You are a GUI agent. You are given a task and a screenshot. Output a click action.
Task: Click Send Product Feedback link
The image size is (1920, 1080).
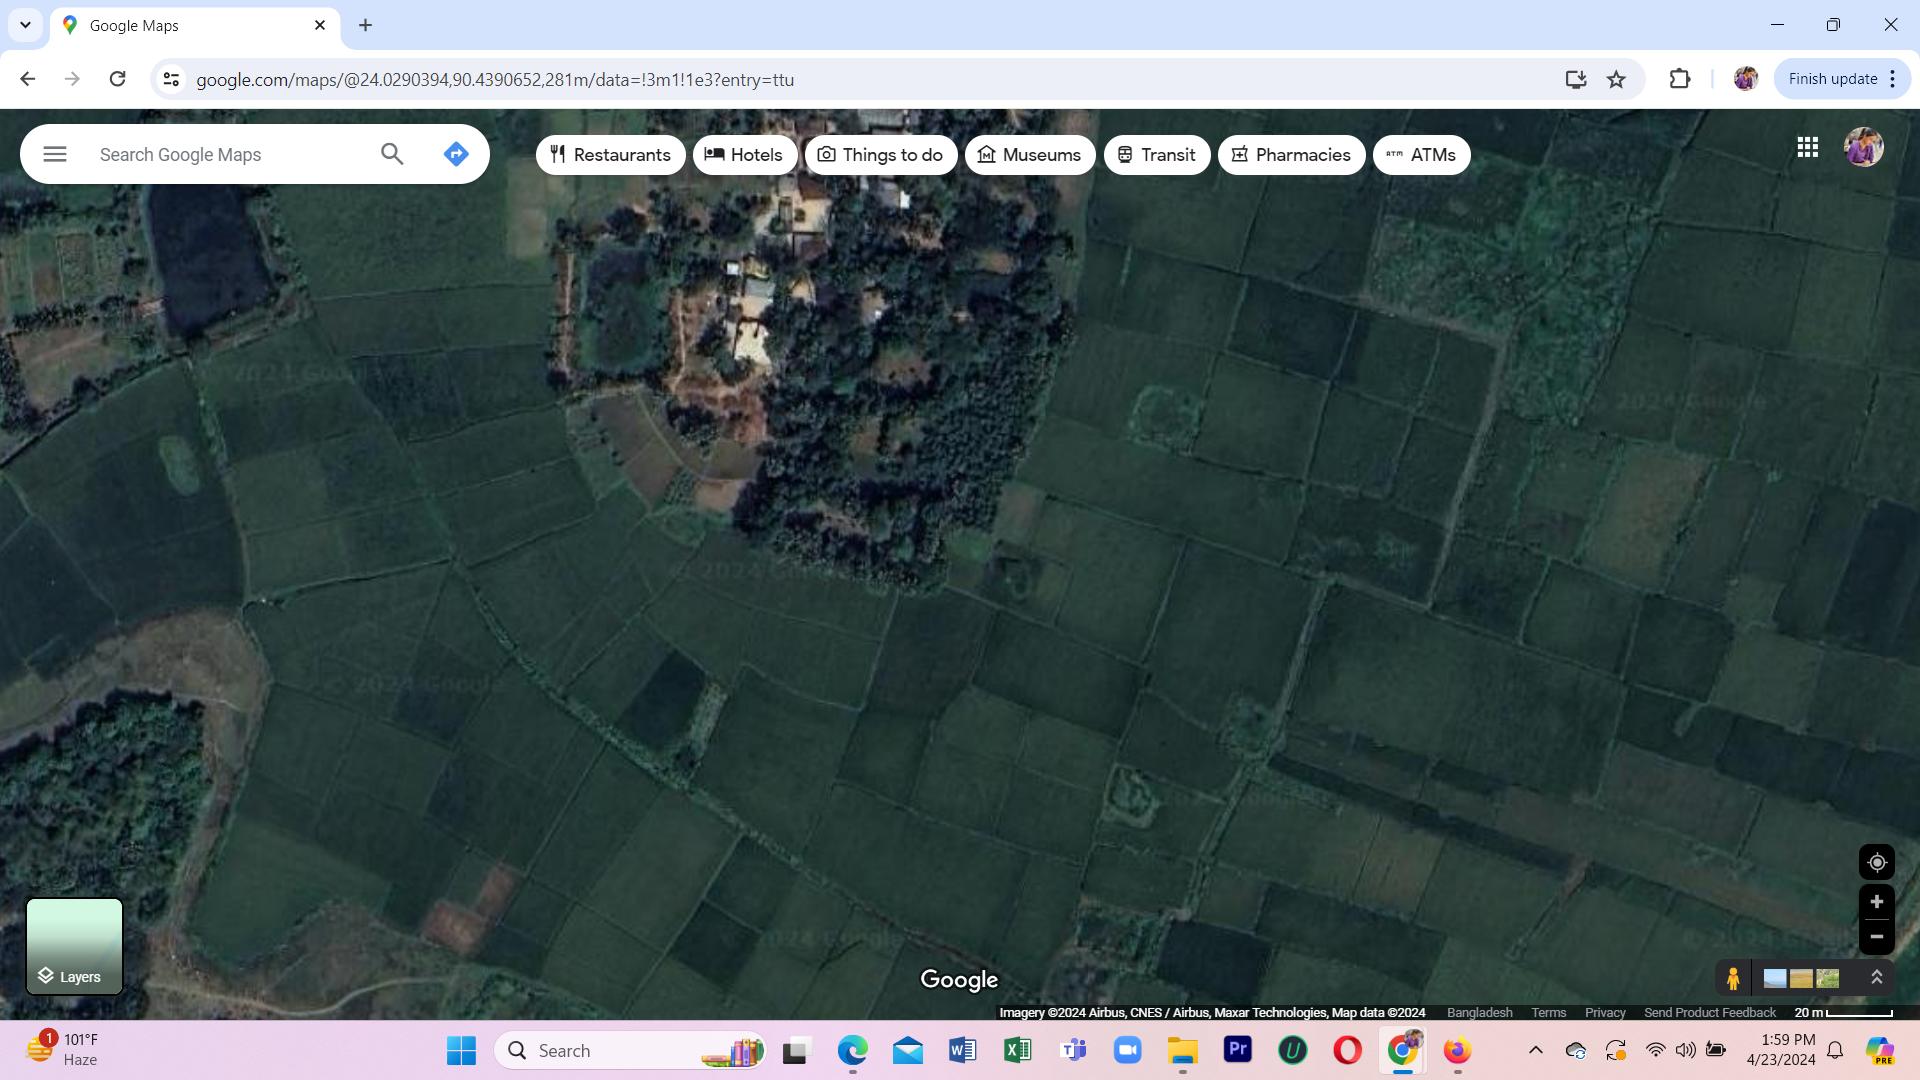click(1709, 1012)
